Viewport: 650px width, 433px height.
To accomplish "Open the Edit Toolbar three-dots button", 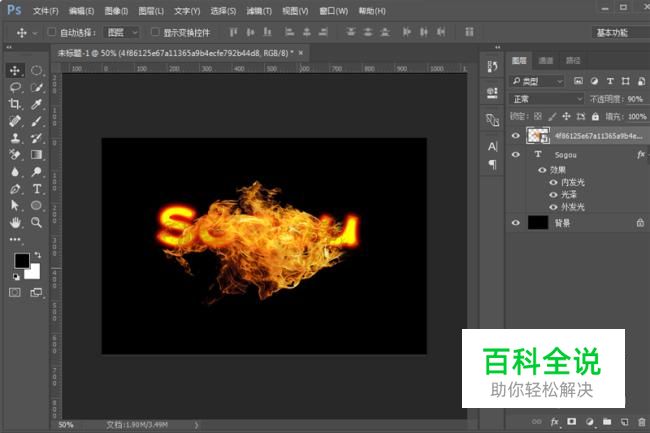I will [15, 239].
